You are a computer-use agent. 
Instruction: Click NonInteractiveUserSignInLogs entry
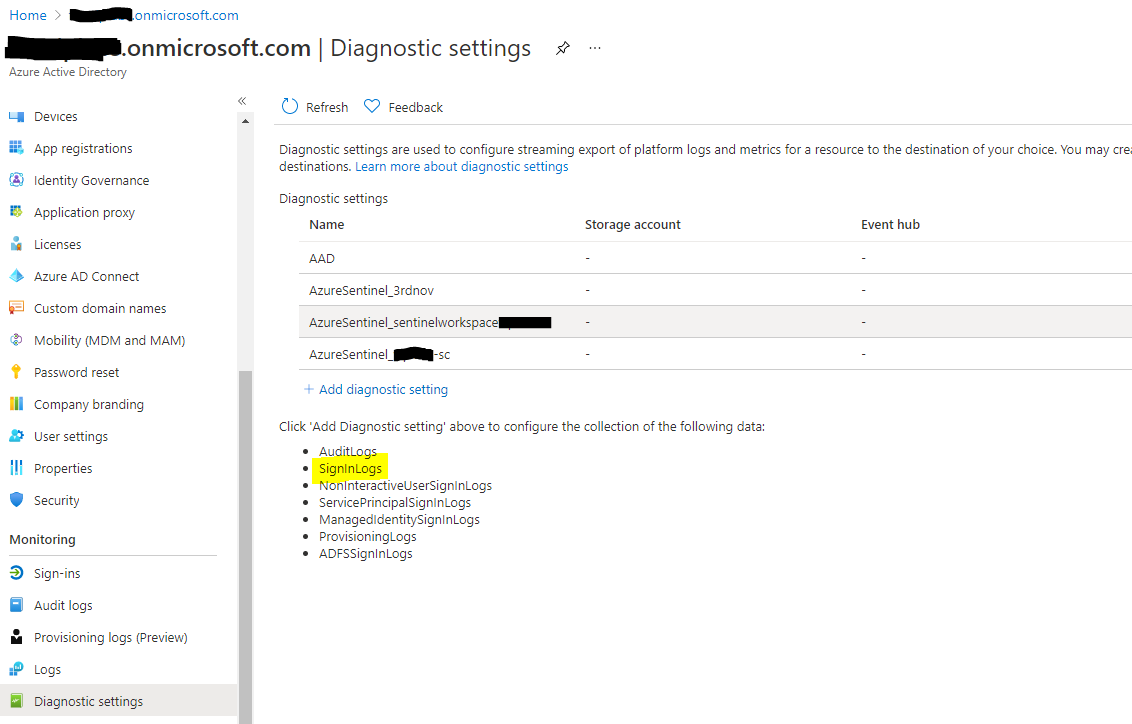406,485
